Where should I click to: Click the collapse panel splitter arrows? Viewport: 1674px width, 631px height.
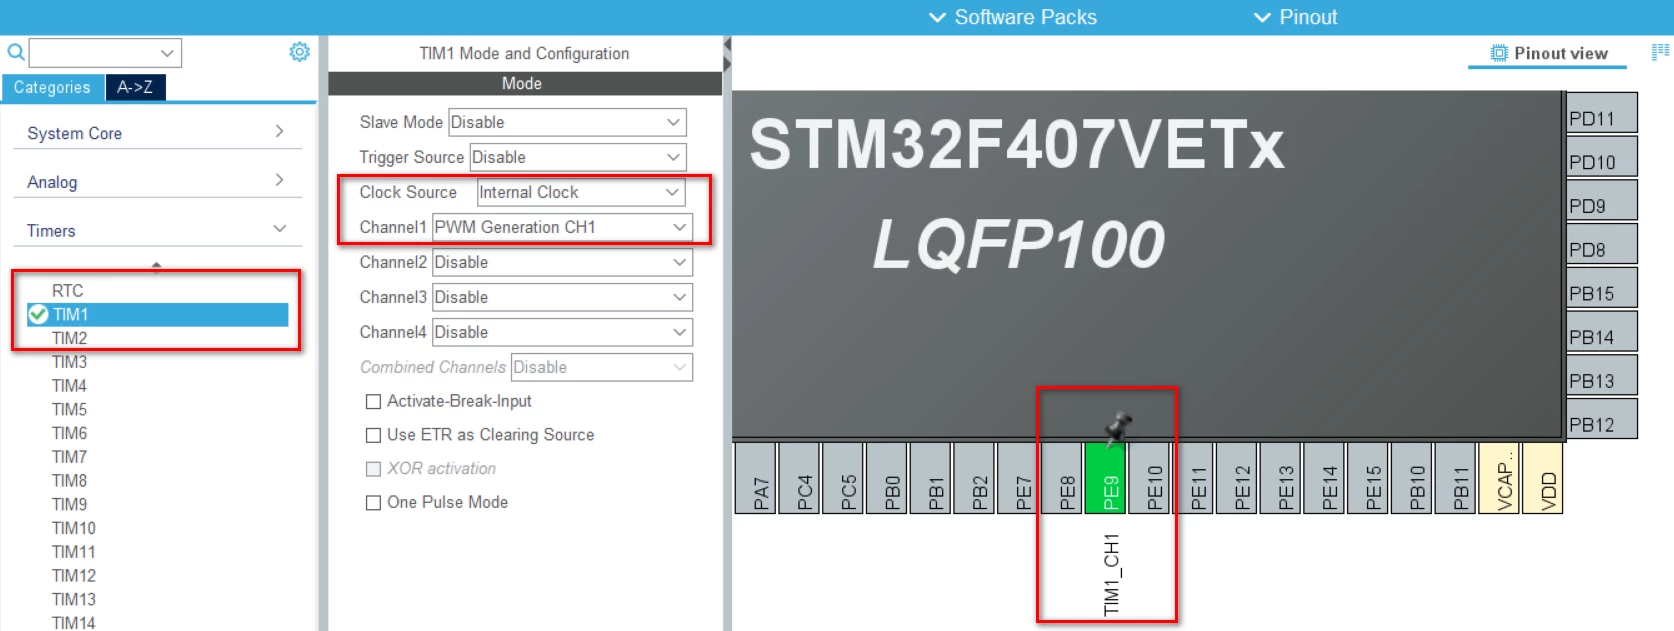click(x=727, y=55)
